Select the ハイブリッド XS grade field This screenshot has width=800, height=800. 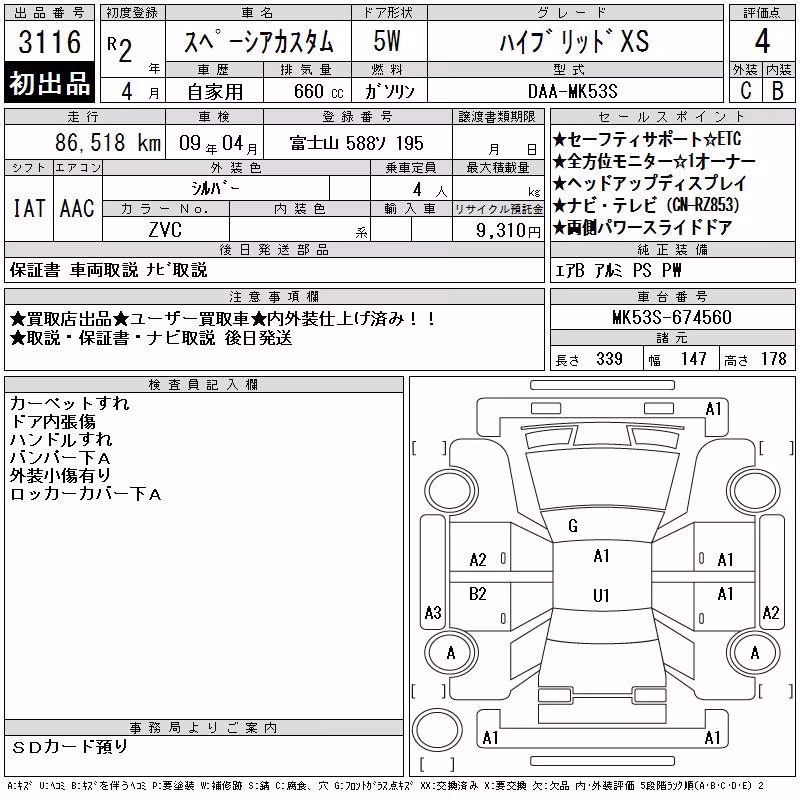click(575, 41)
